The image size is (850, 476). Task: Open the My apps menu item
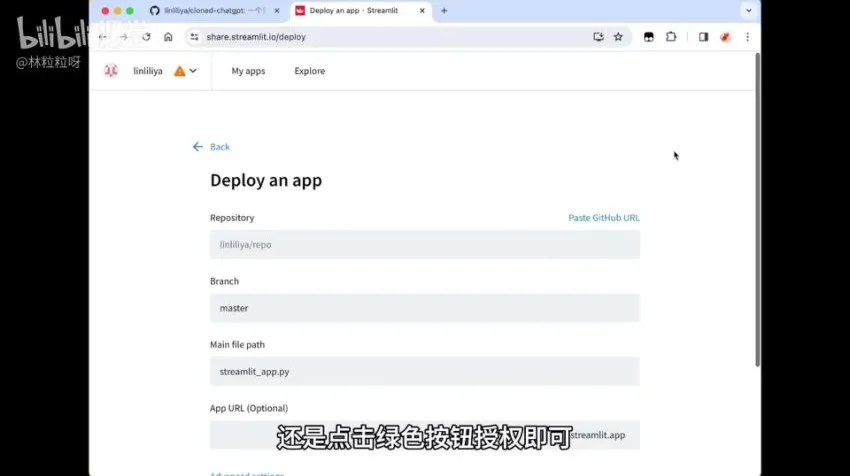(248, 71)
